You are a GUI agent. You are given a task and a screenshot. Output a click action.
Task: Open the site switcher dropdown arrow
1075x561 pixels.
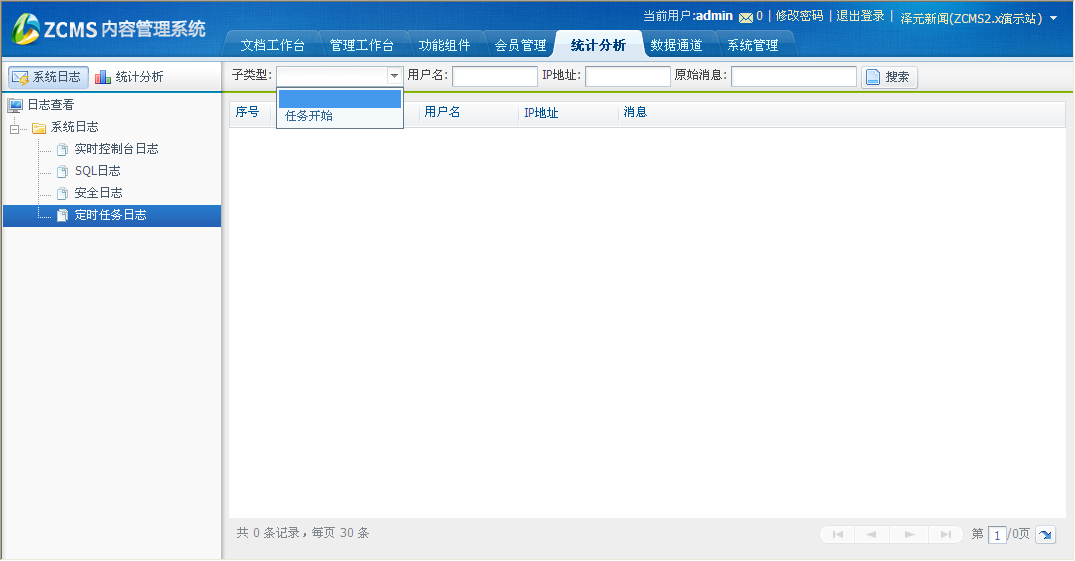point(1053,18)
